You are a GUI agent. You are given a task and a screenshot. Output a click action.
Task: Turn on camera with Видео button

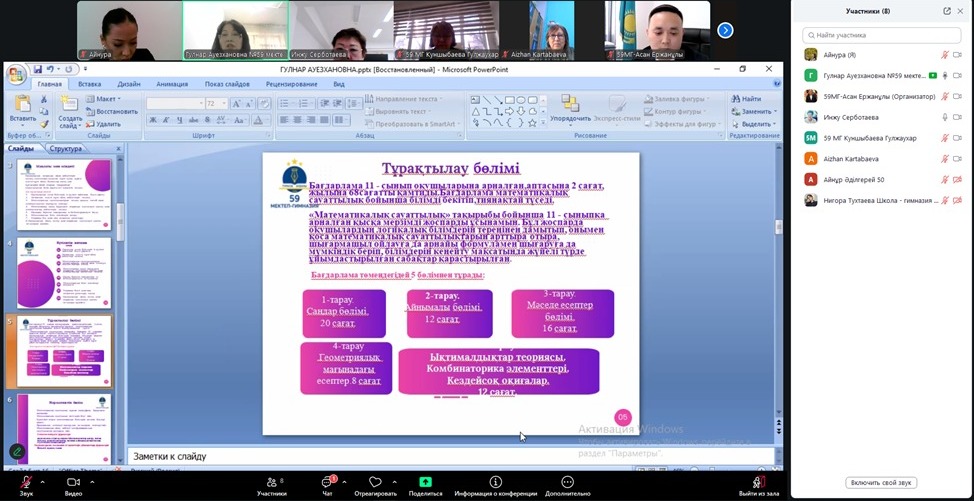[x=73, y=482]
